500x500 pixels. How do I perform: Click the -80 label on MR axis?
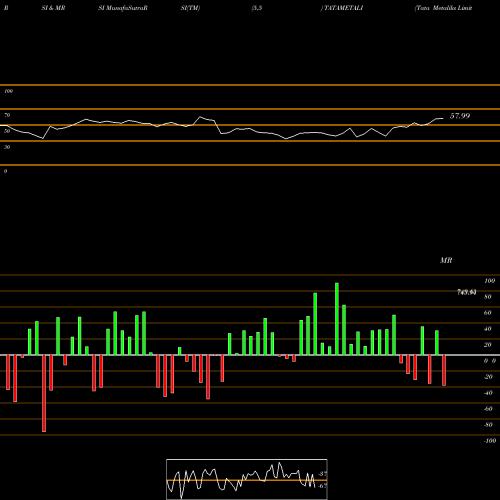488,425
